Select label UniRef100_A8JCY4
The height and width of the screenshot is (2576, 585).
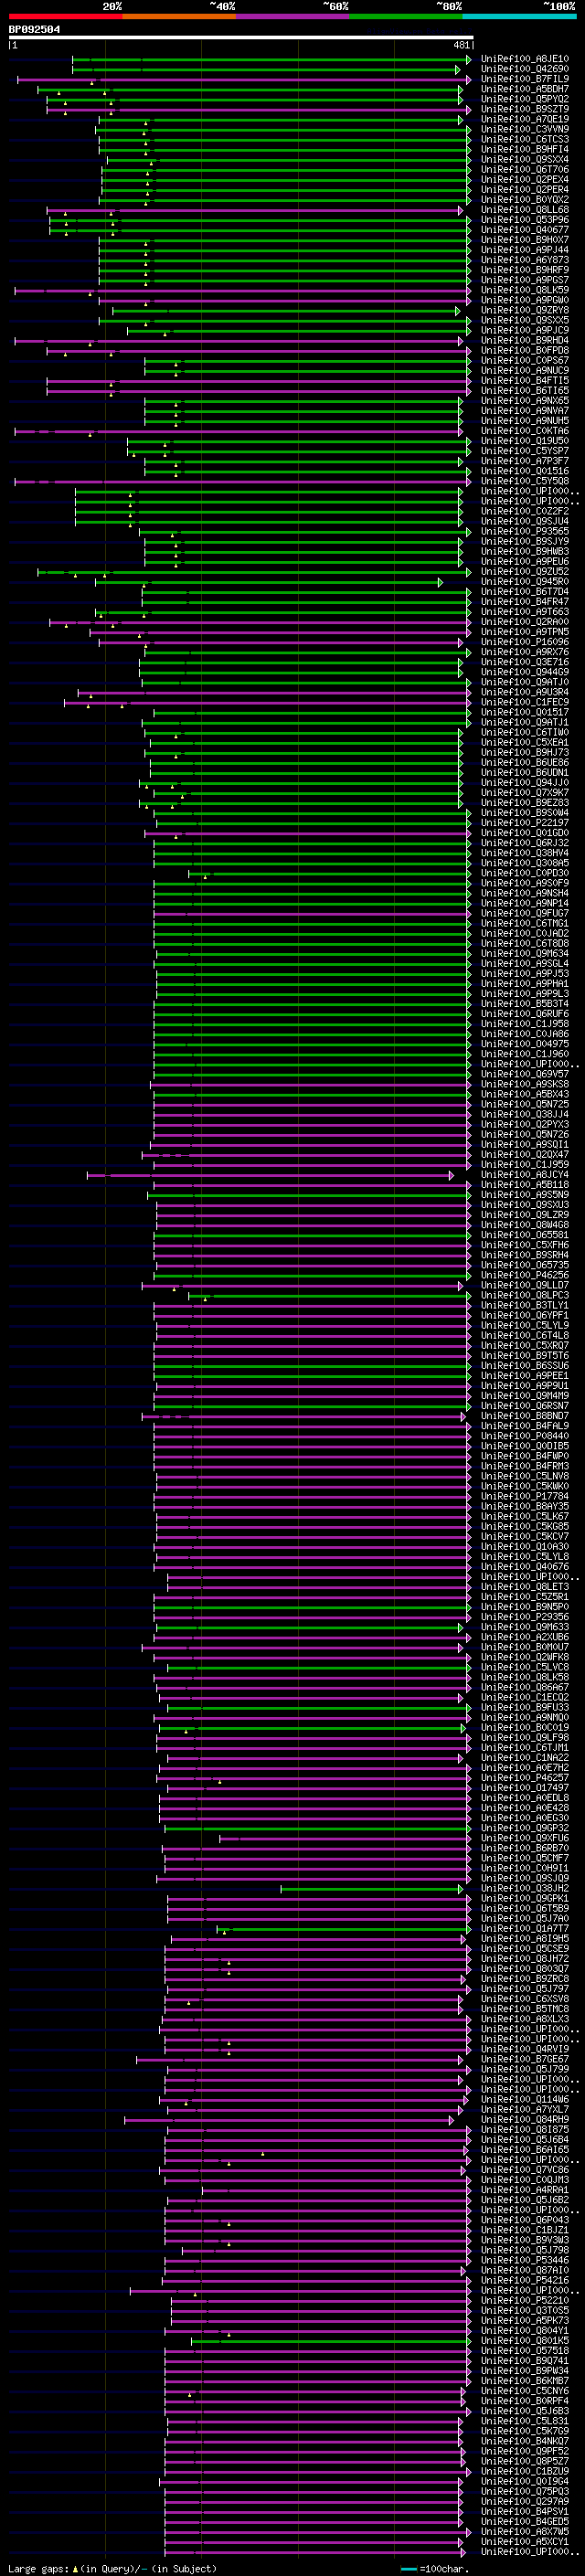[524, 1175]
